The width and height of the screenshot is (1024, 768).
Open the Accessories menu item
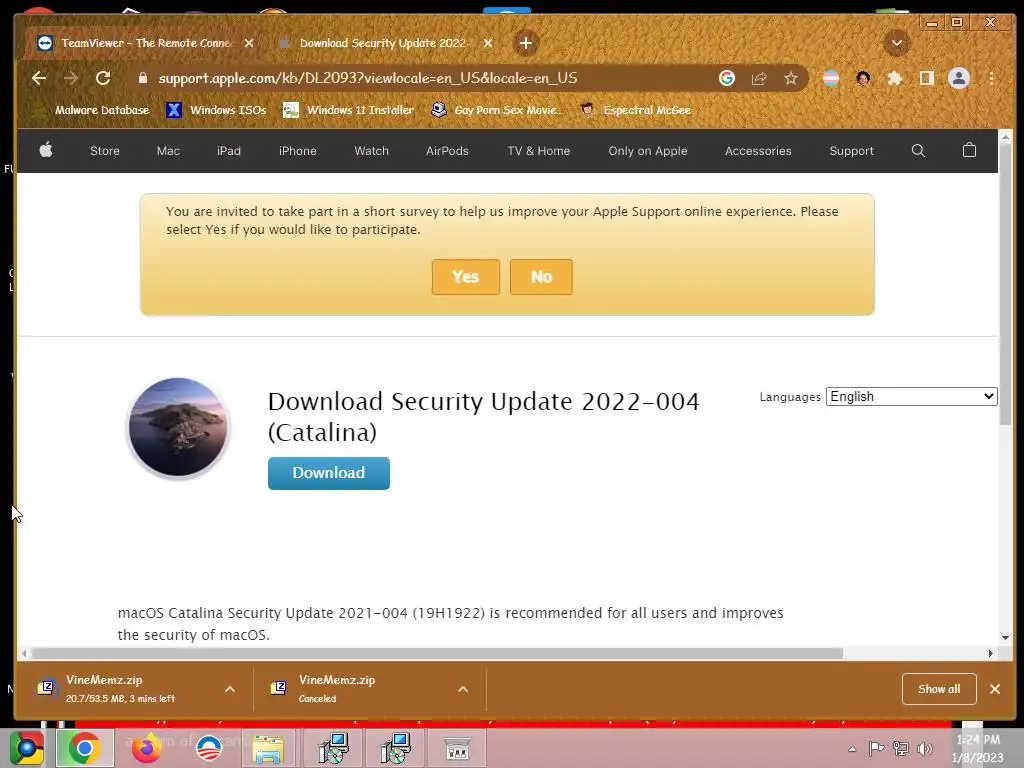click(x=758, y=151)
